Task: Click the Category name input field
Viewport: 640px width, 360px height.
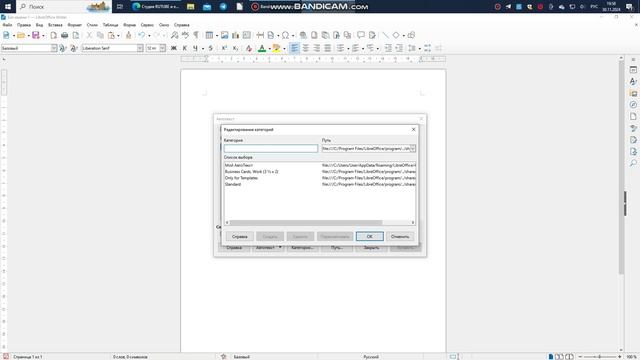Action: click(x=271, y=149)
